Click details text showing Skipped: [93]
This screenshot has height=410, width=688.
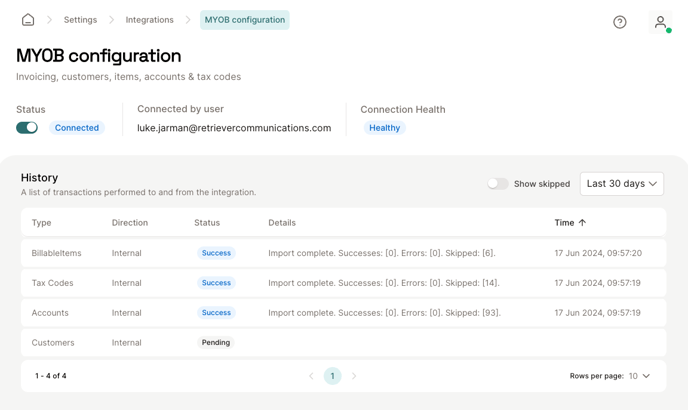click(x=384, y=313)
